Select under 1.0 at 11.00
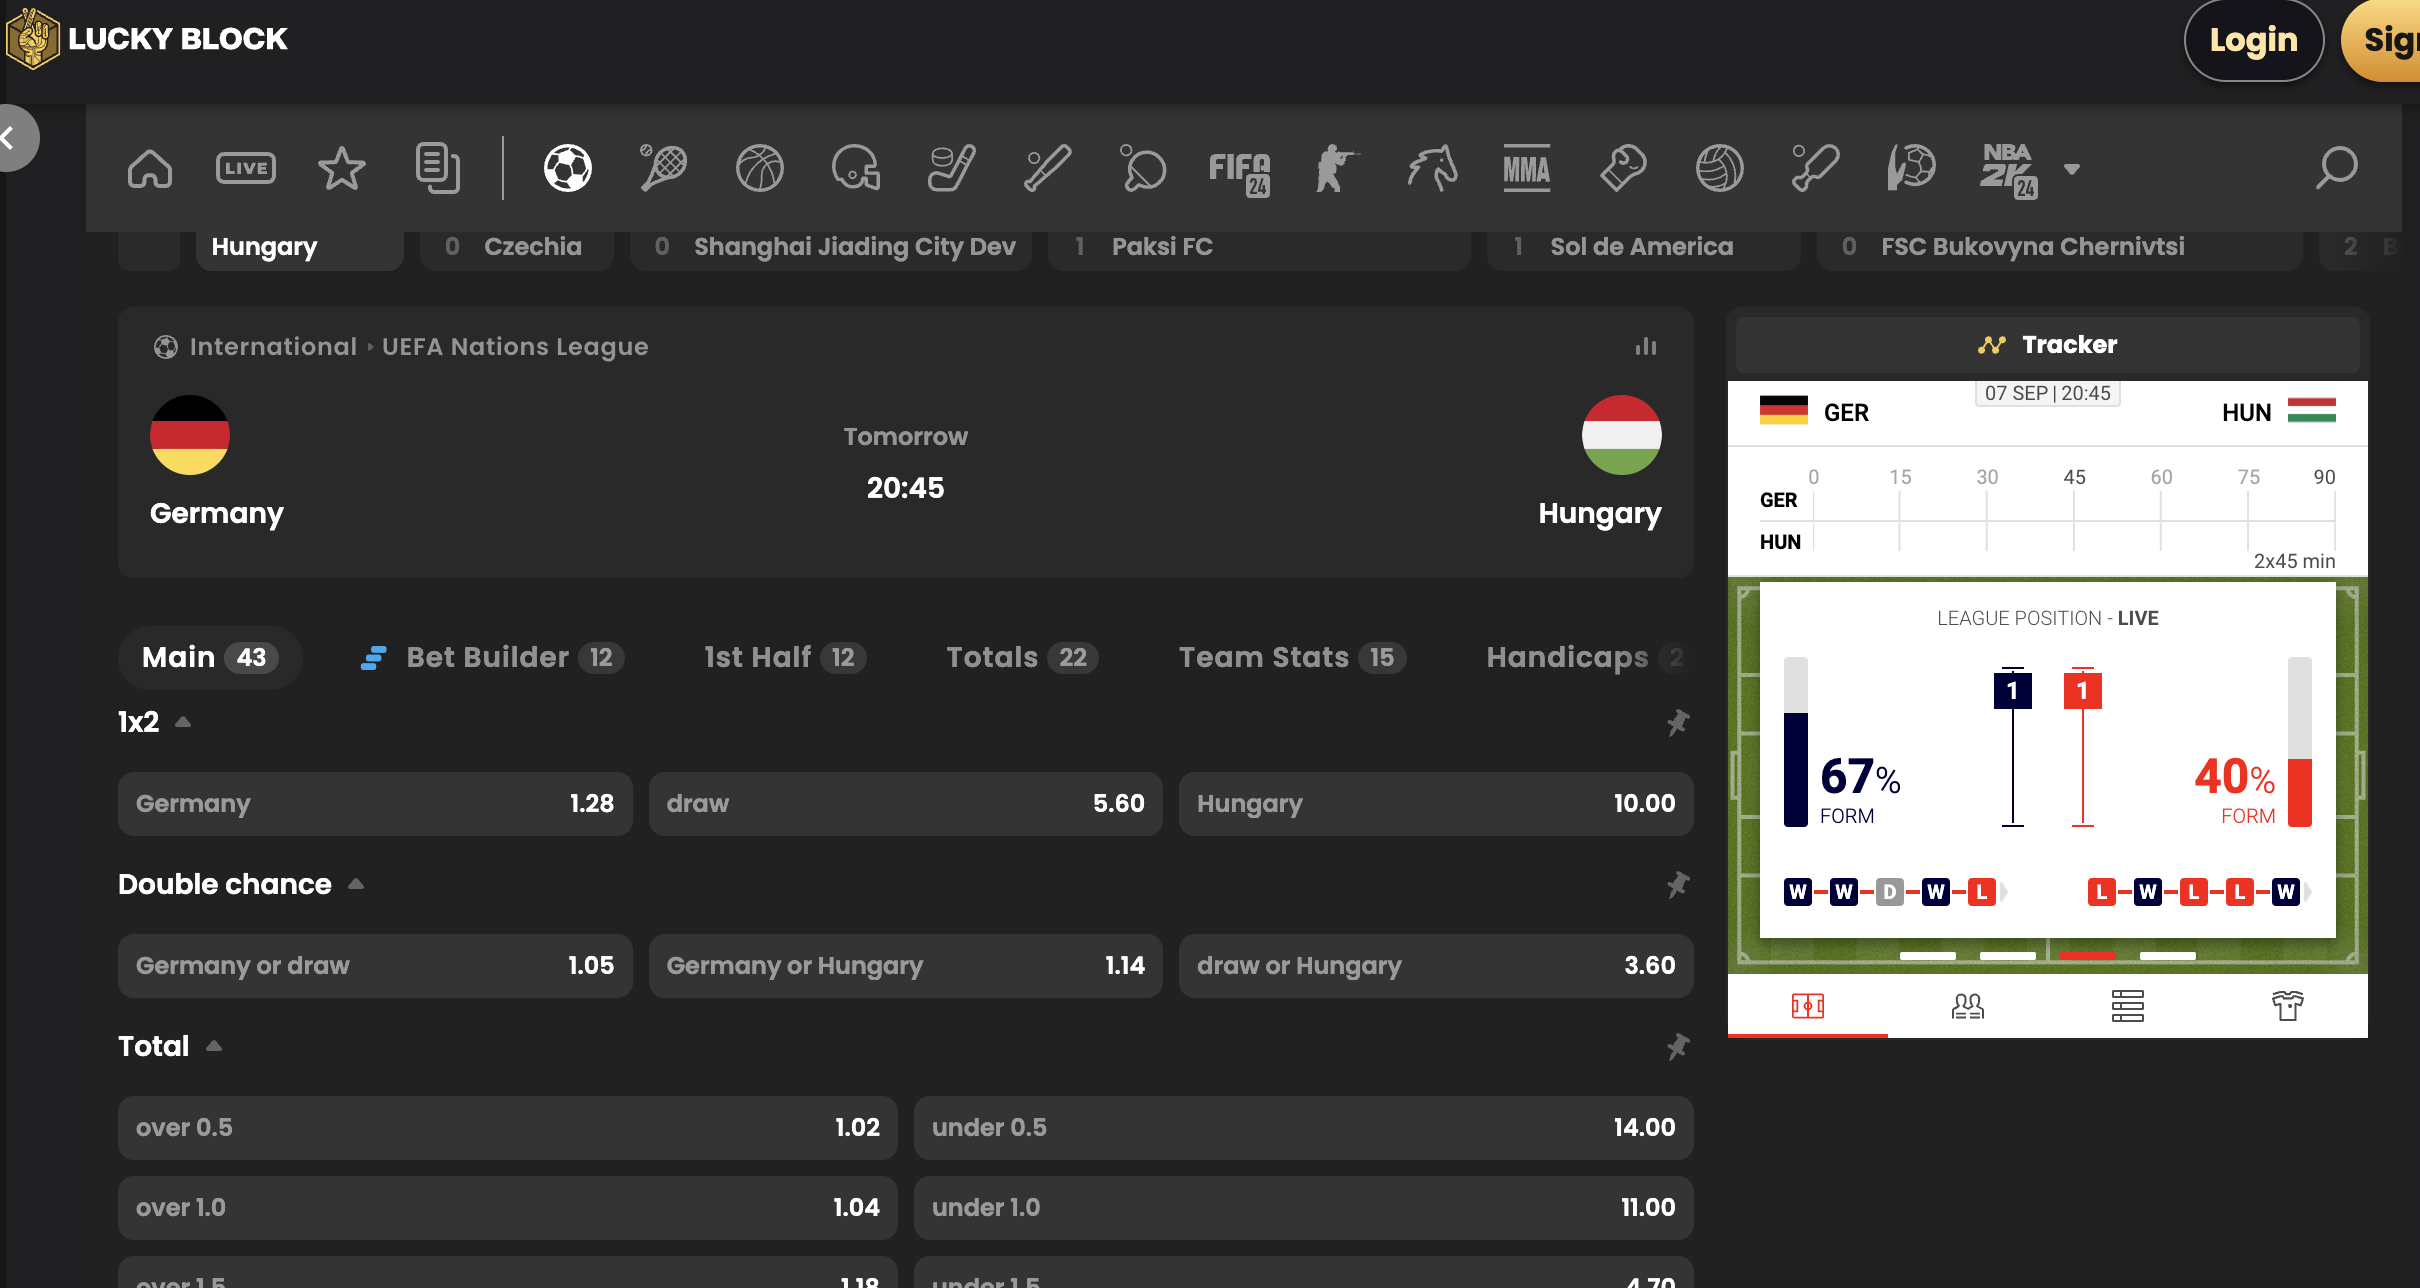Viewport: 2420px width, 1288px height. (1304, 1207)
